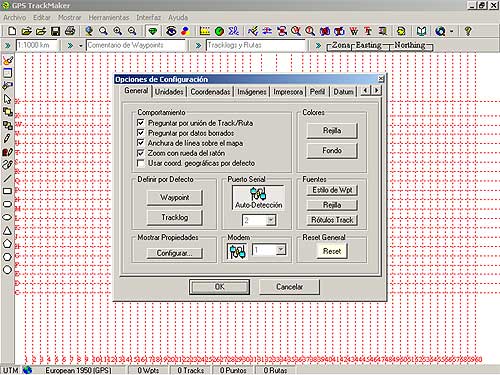500x375 pixels.
Task: Click the green circle icon in toolbar
Action: 219,31
